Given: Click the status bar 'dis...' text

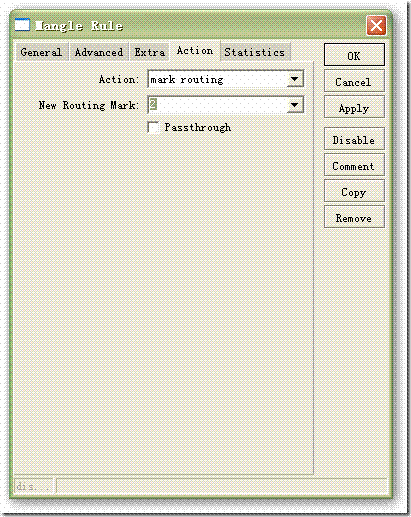Looking at the screenshot, I should [33, 486].
